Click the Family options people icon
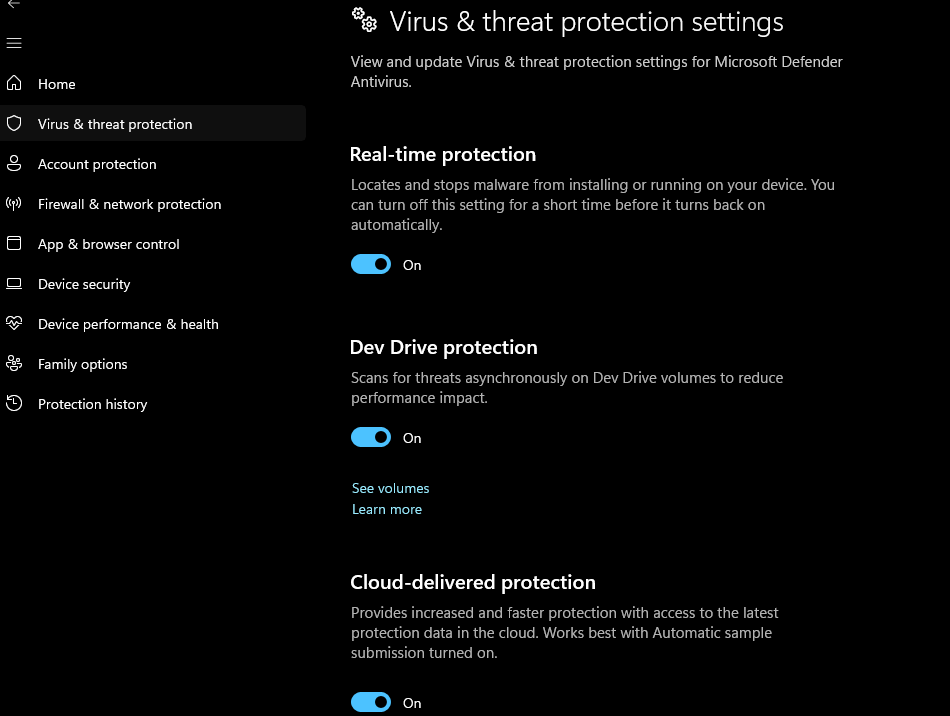 (x=14, y=364)
